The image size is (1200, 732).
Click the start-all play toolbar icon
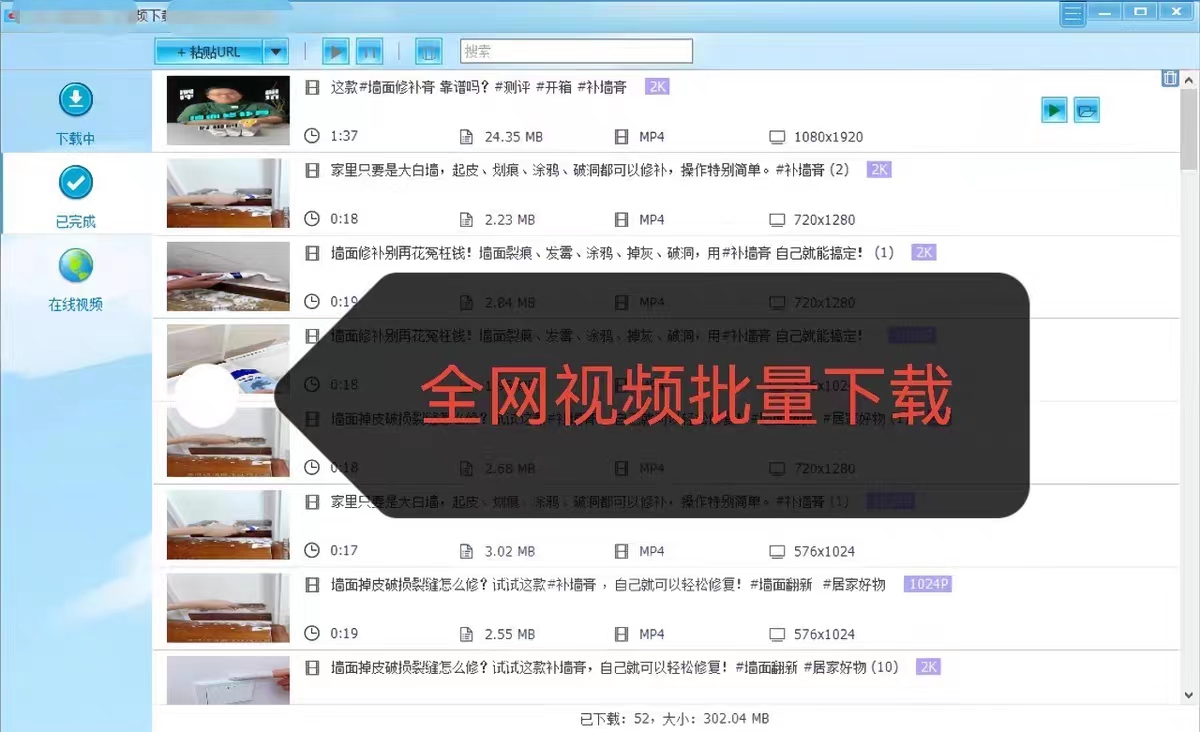pos(336,51)
